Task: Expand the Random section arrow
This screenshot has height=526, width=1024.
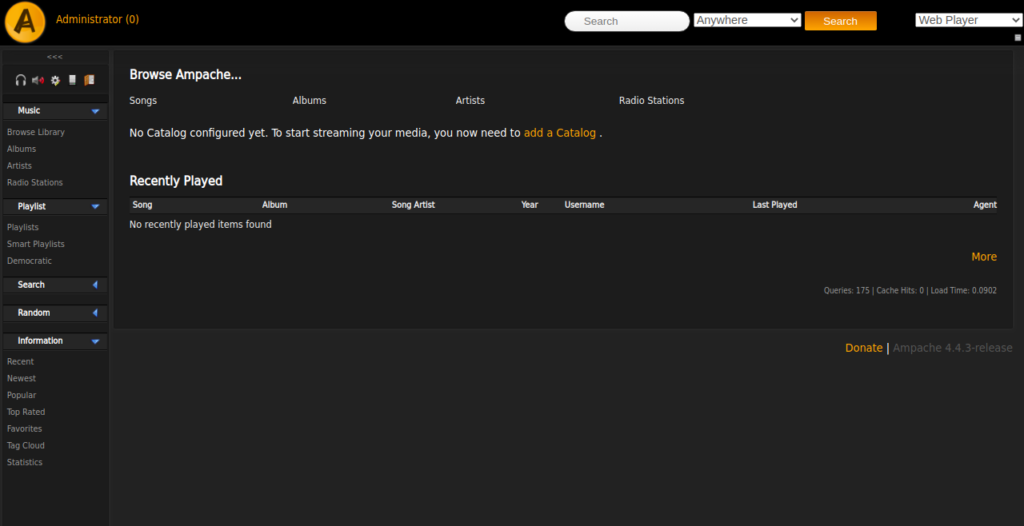Action: [95, 313]
